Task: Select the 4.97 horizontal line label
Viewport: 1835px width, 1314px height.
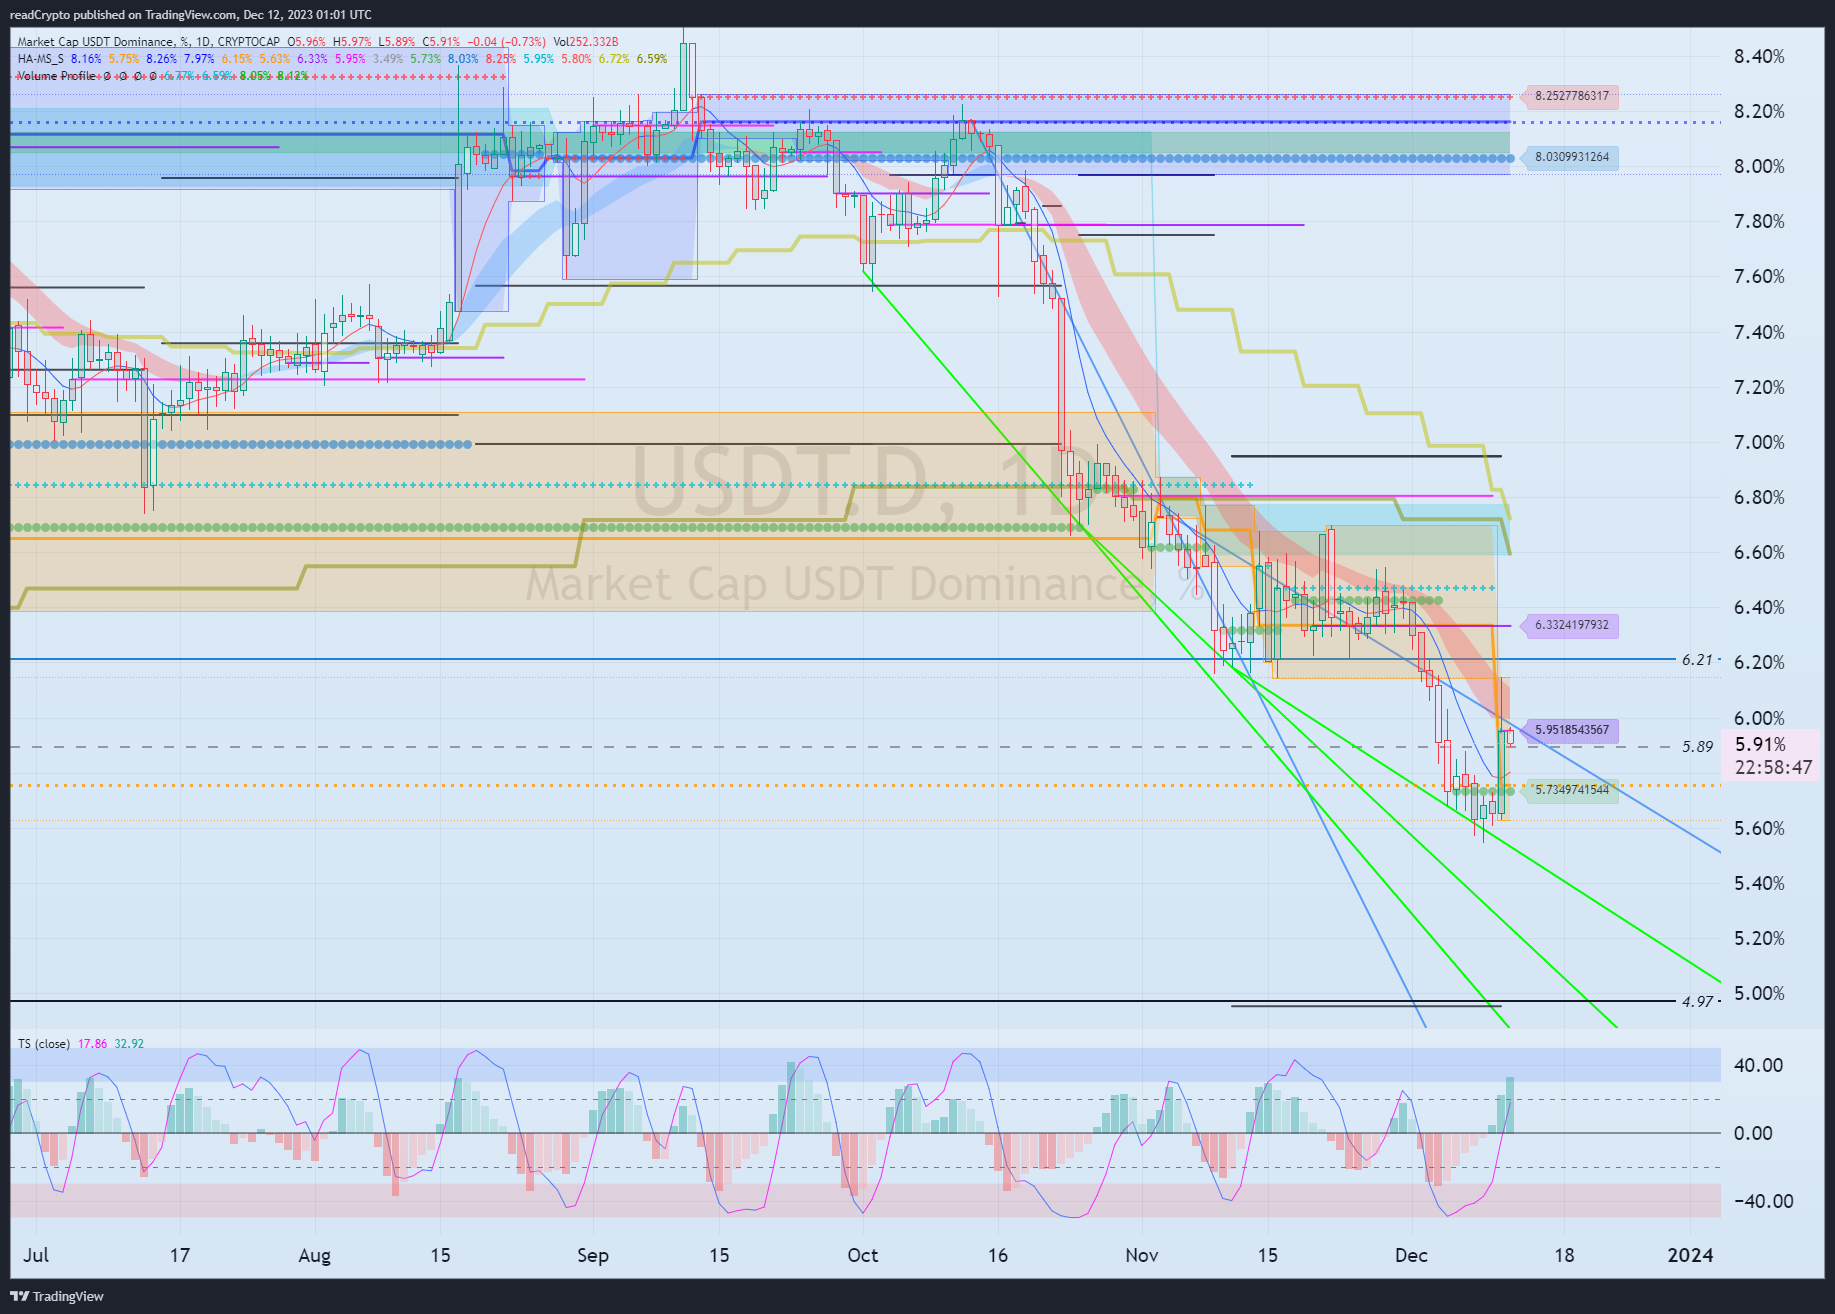Action: (1697, 1001)
